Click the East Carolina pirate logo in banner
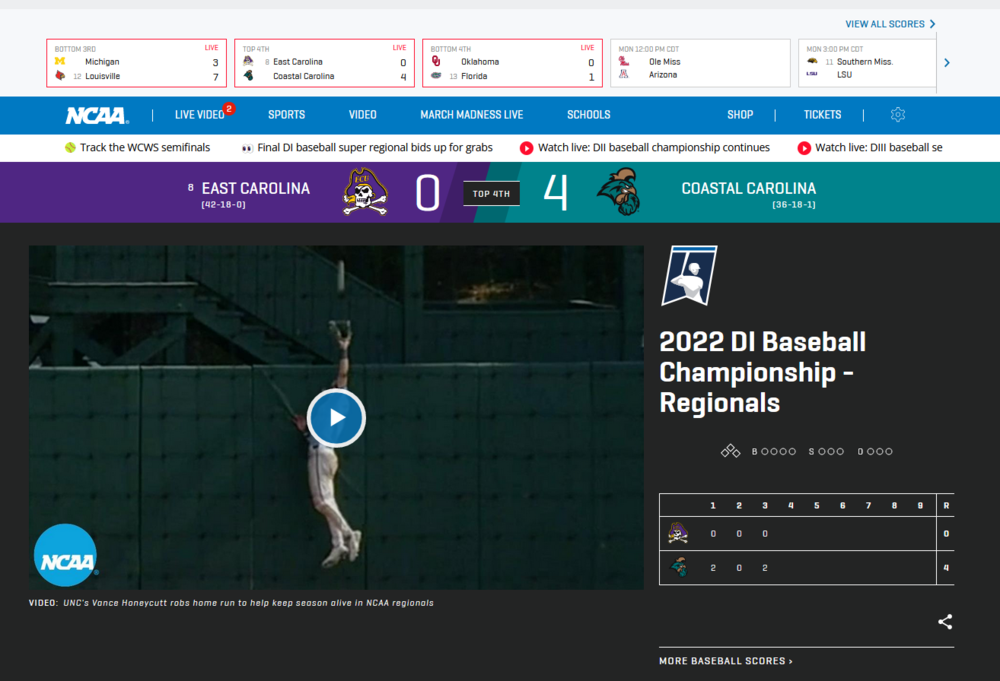The width and height of the screenshot is (1000, 681). pos(366,191)
